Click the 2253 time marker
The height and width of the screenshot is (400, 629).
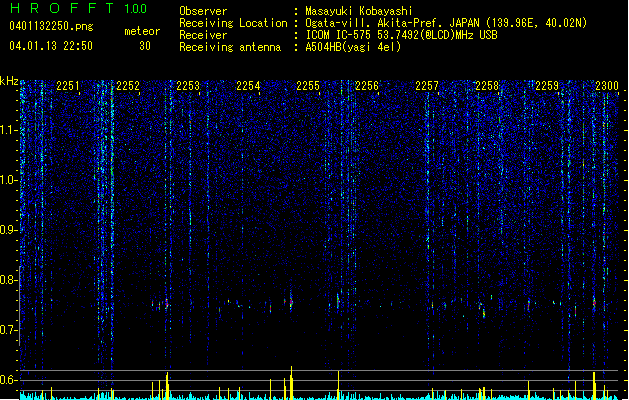click(x=188, y=86)
